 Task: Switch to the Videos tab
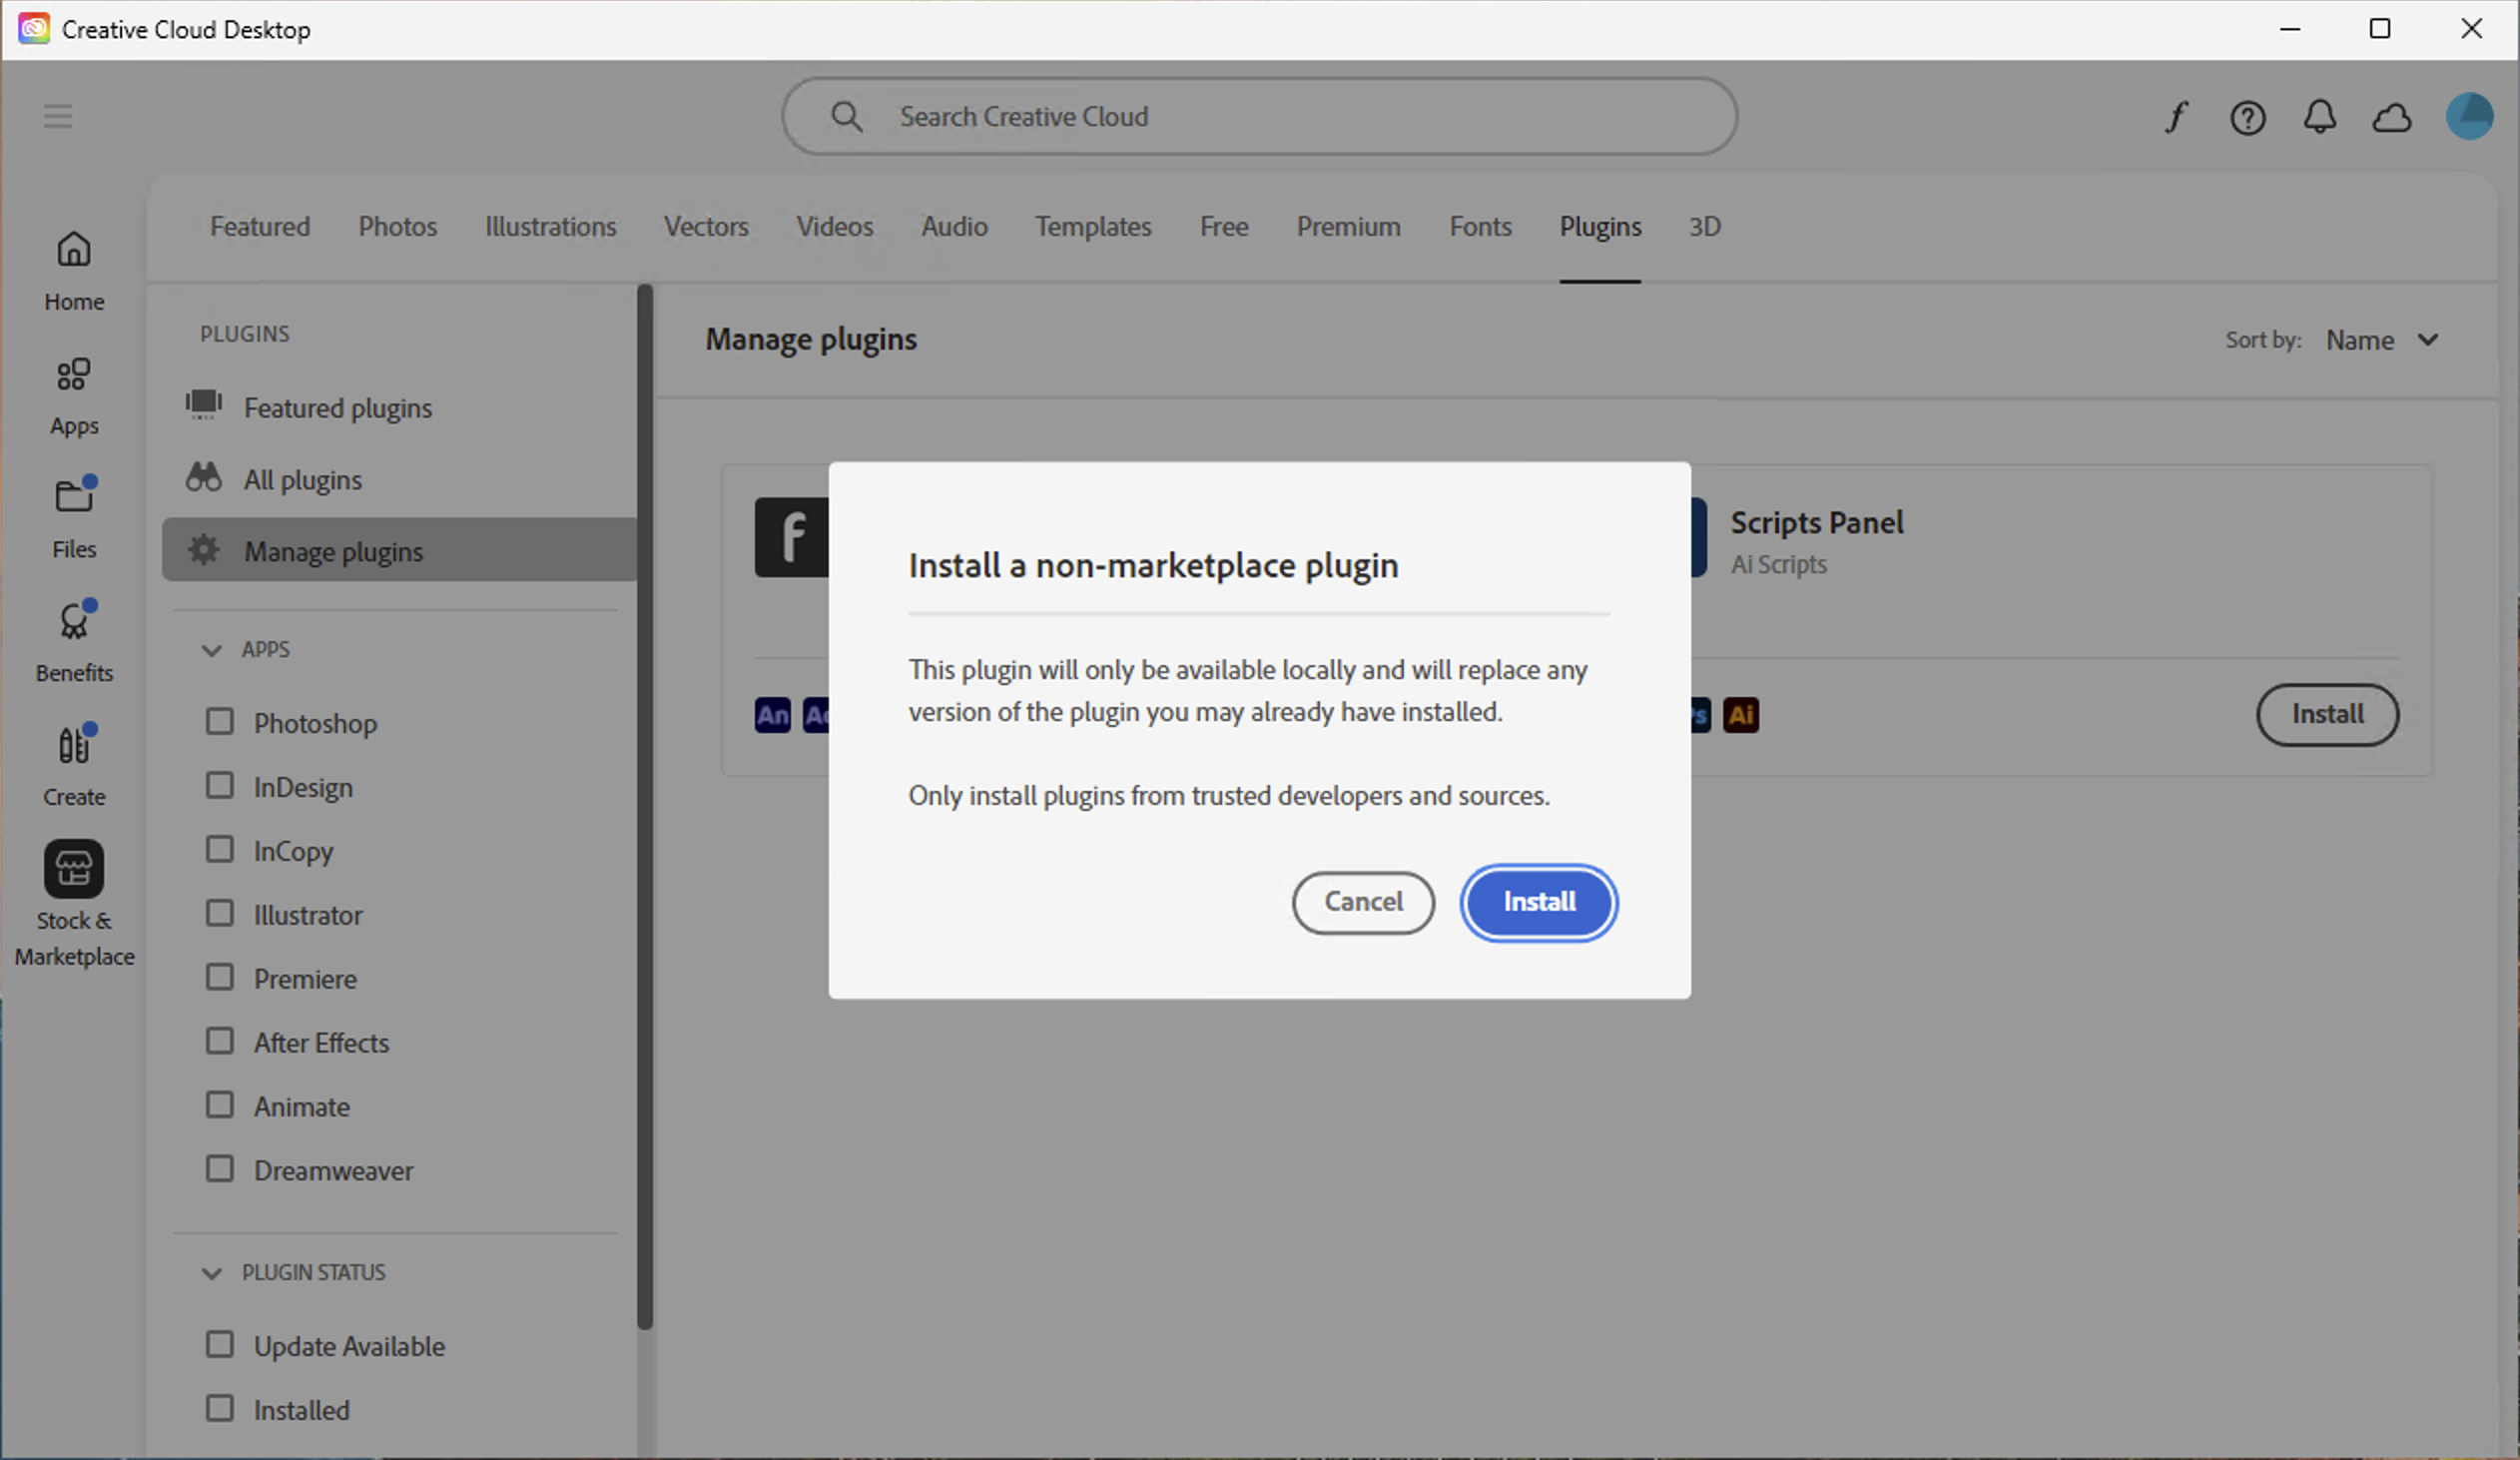[835, 227]
